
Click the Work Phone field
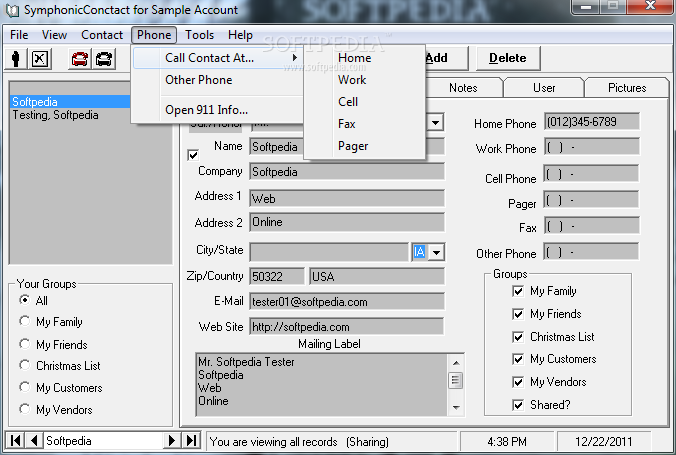click(592, 147)
